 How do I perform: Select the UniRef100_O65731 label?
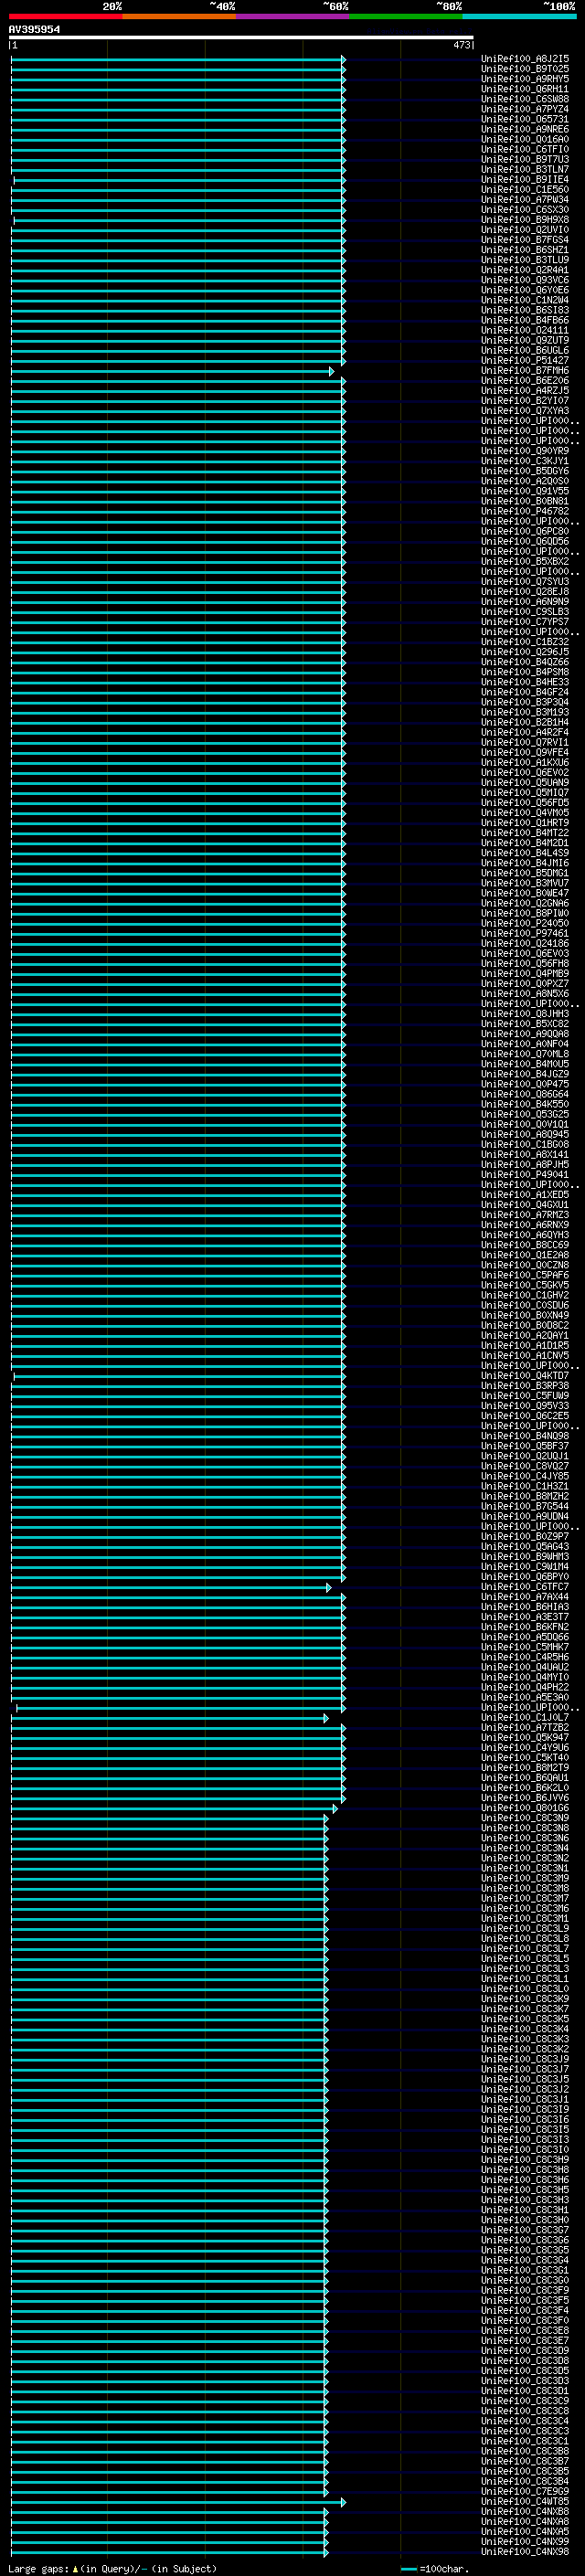point(525,119)
